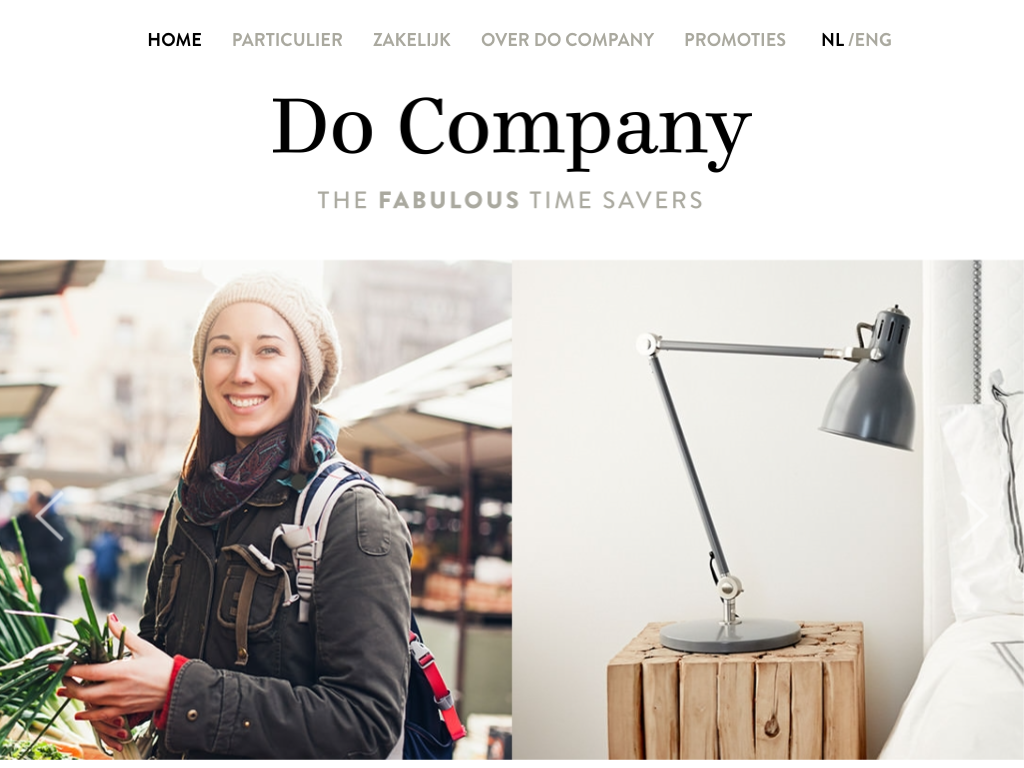The height and width of the screenshot is (768, 1024).
Task: Go to previous slide with left chevron
Action: (x=50, y=516)
